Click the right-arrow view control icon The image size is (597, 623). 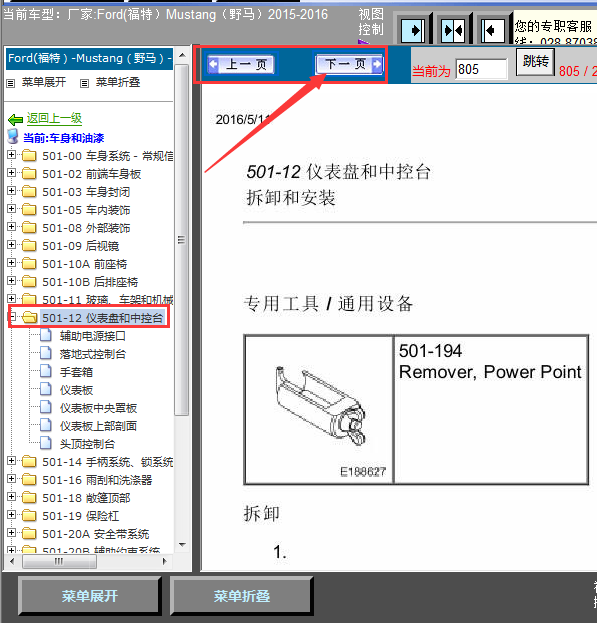(413, 30)
